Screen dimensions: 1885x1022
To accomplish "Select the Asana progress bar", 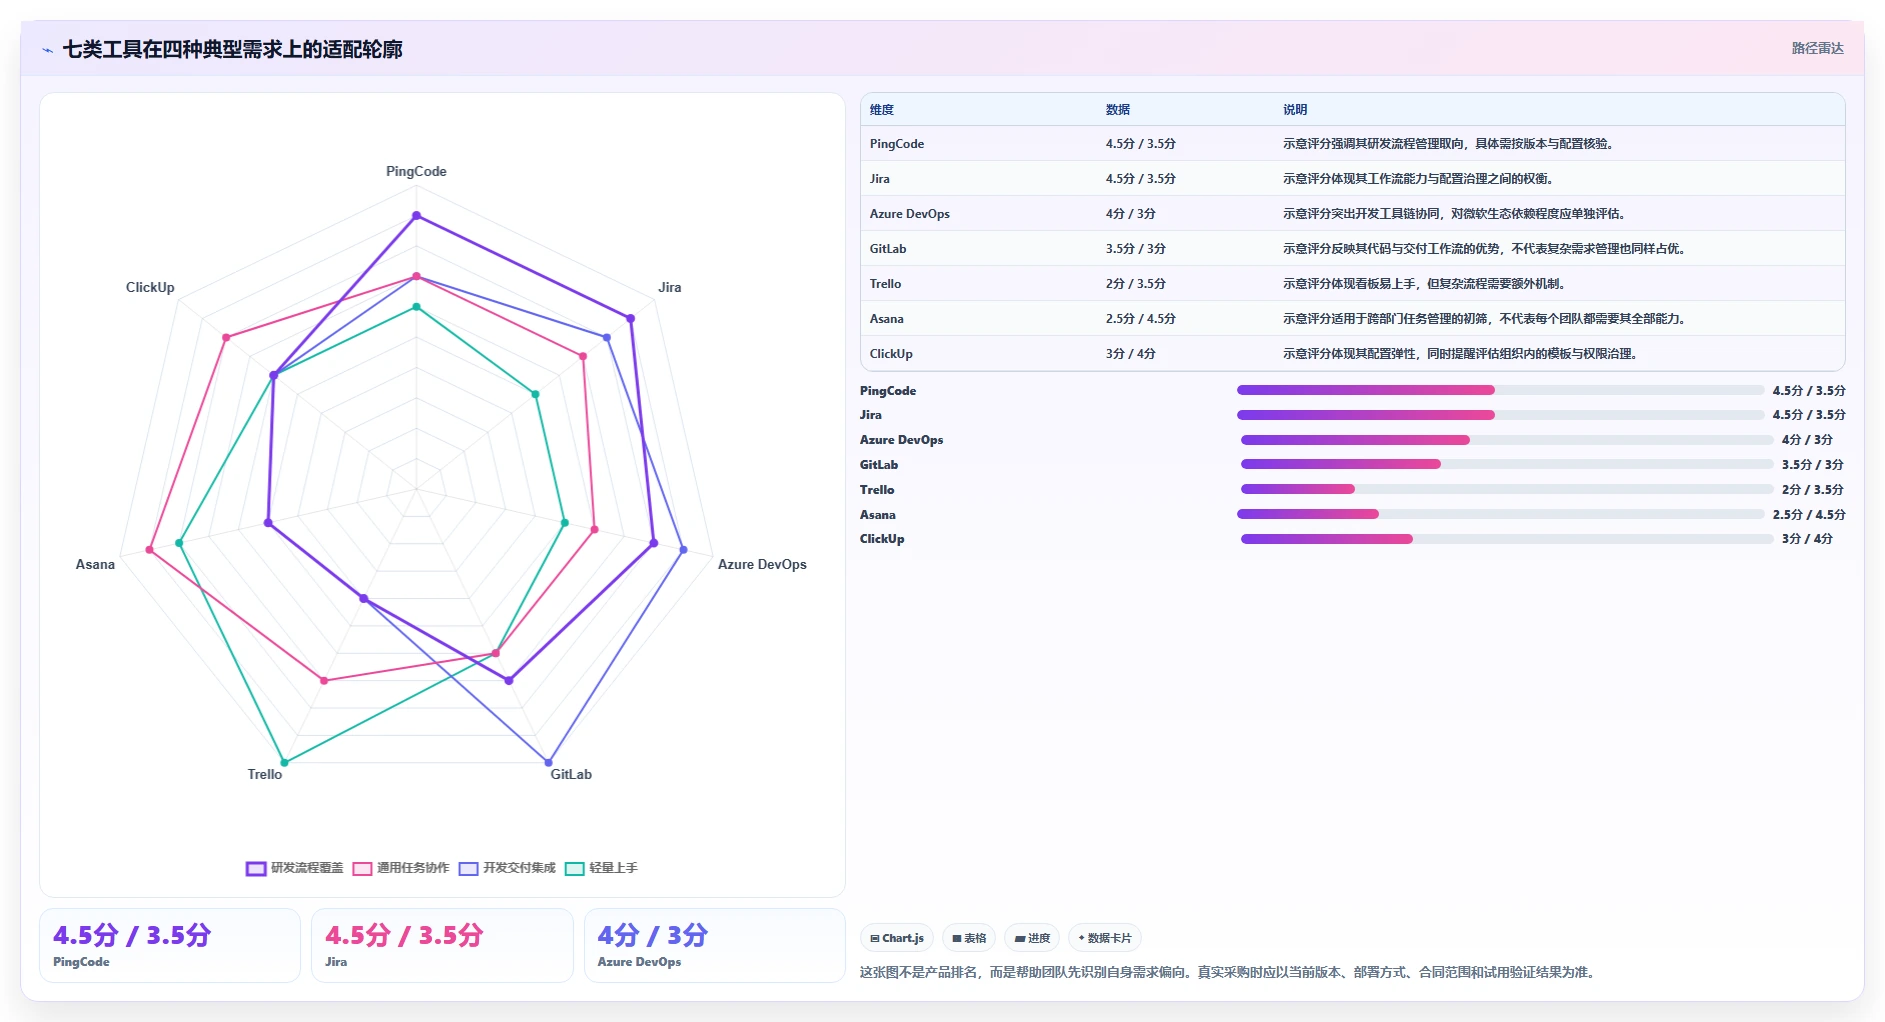I will (1500, 514).
